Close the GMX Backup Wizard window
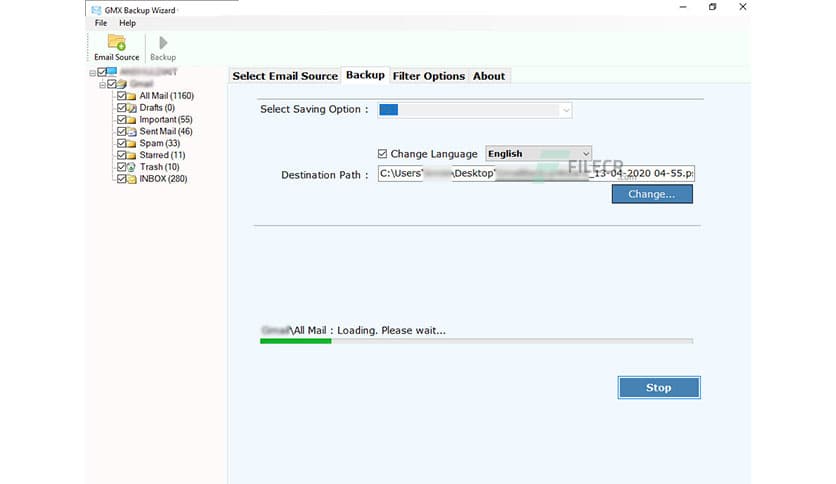The height and width of the screenshot is (484, 836). coord(743,7)
